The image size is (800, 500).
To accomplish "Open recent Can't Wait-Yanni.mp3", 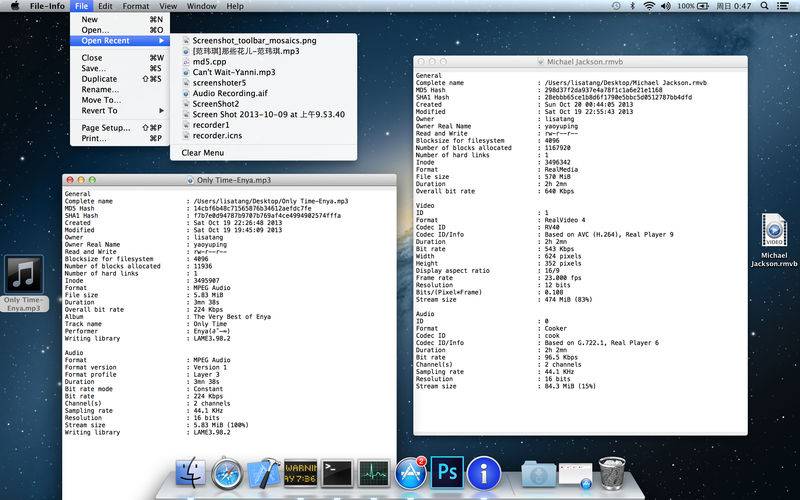I will [x=263, y=72].
